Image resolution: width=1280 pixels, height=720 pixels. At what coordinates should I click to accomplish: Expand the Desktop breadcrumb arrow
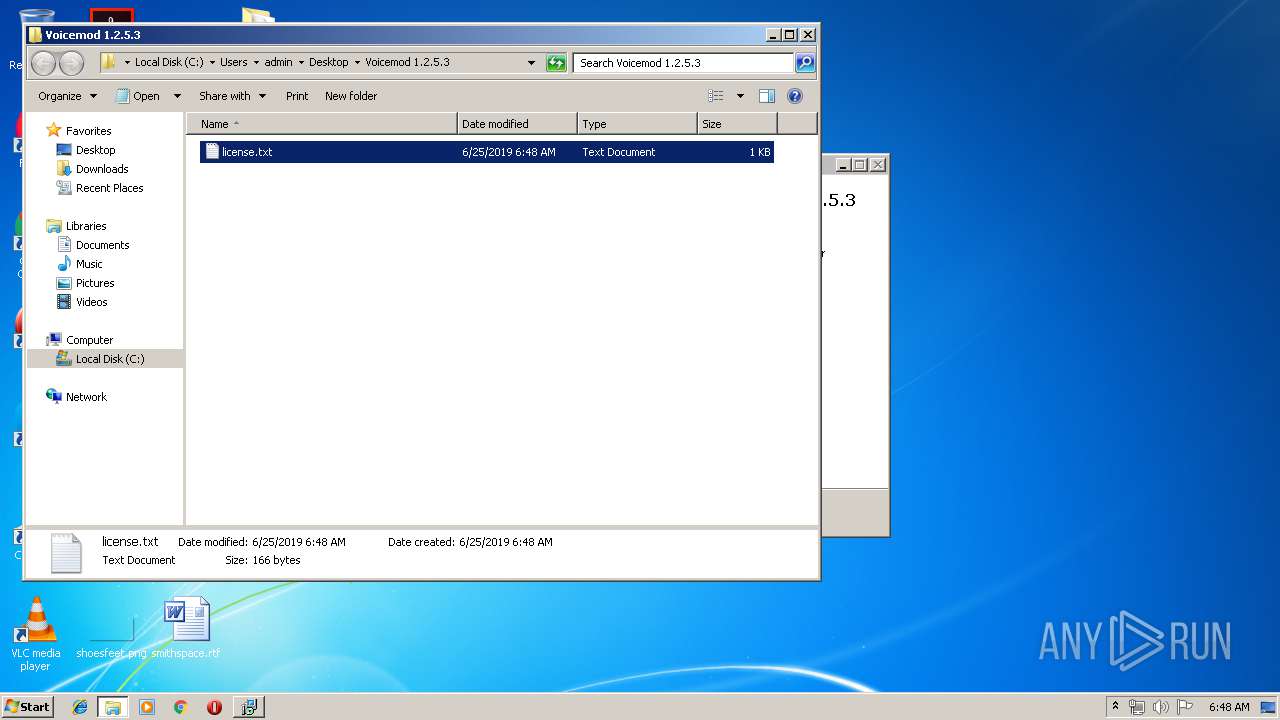(357, 62)
